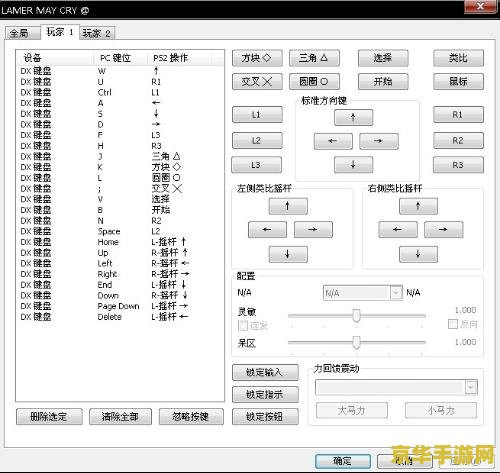Click the 锁定按钮 button
Image resolution: width=500 pixels, height=473 pixels.
pyautogui.click(x=265, y=417)
